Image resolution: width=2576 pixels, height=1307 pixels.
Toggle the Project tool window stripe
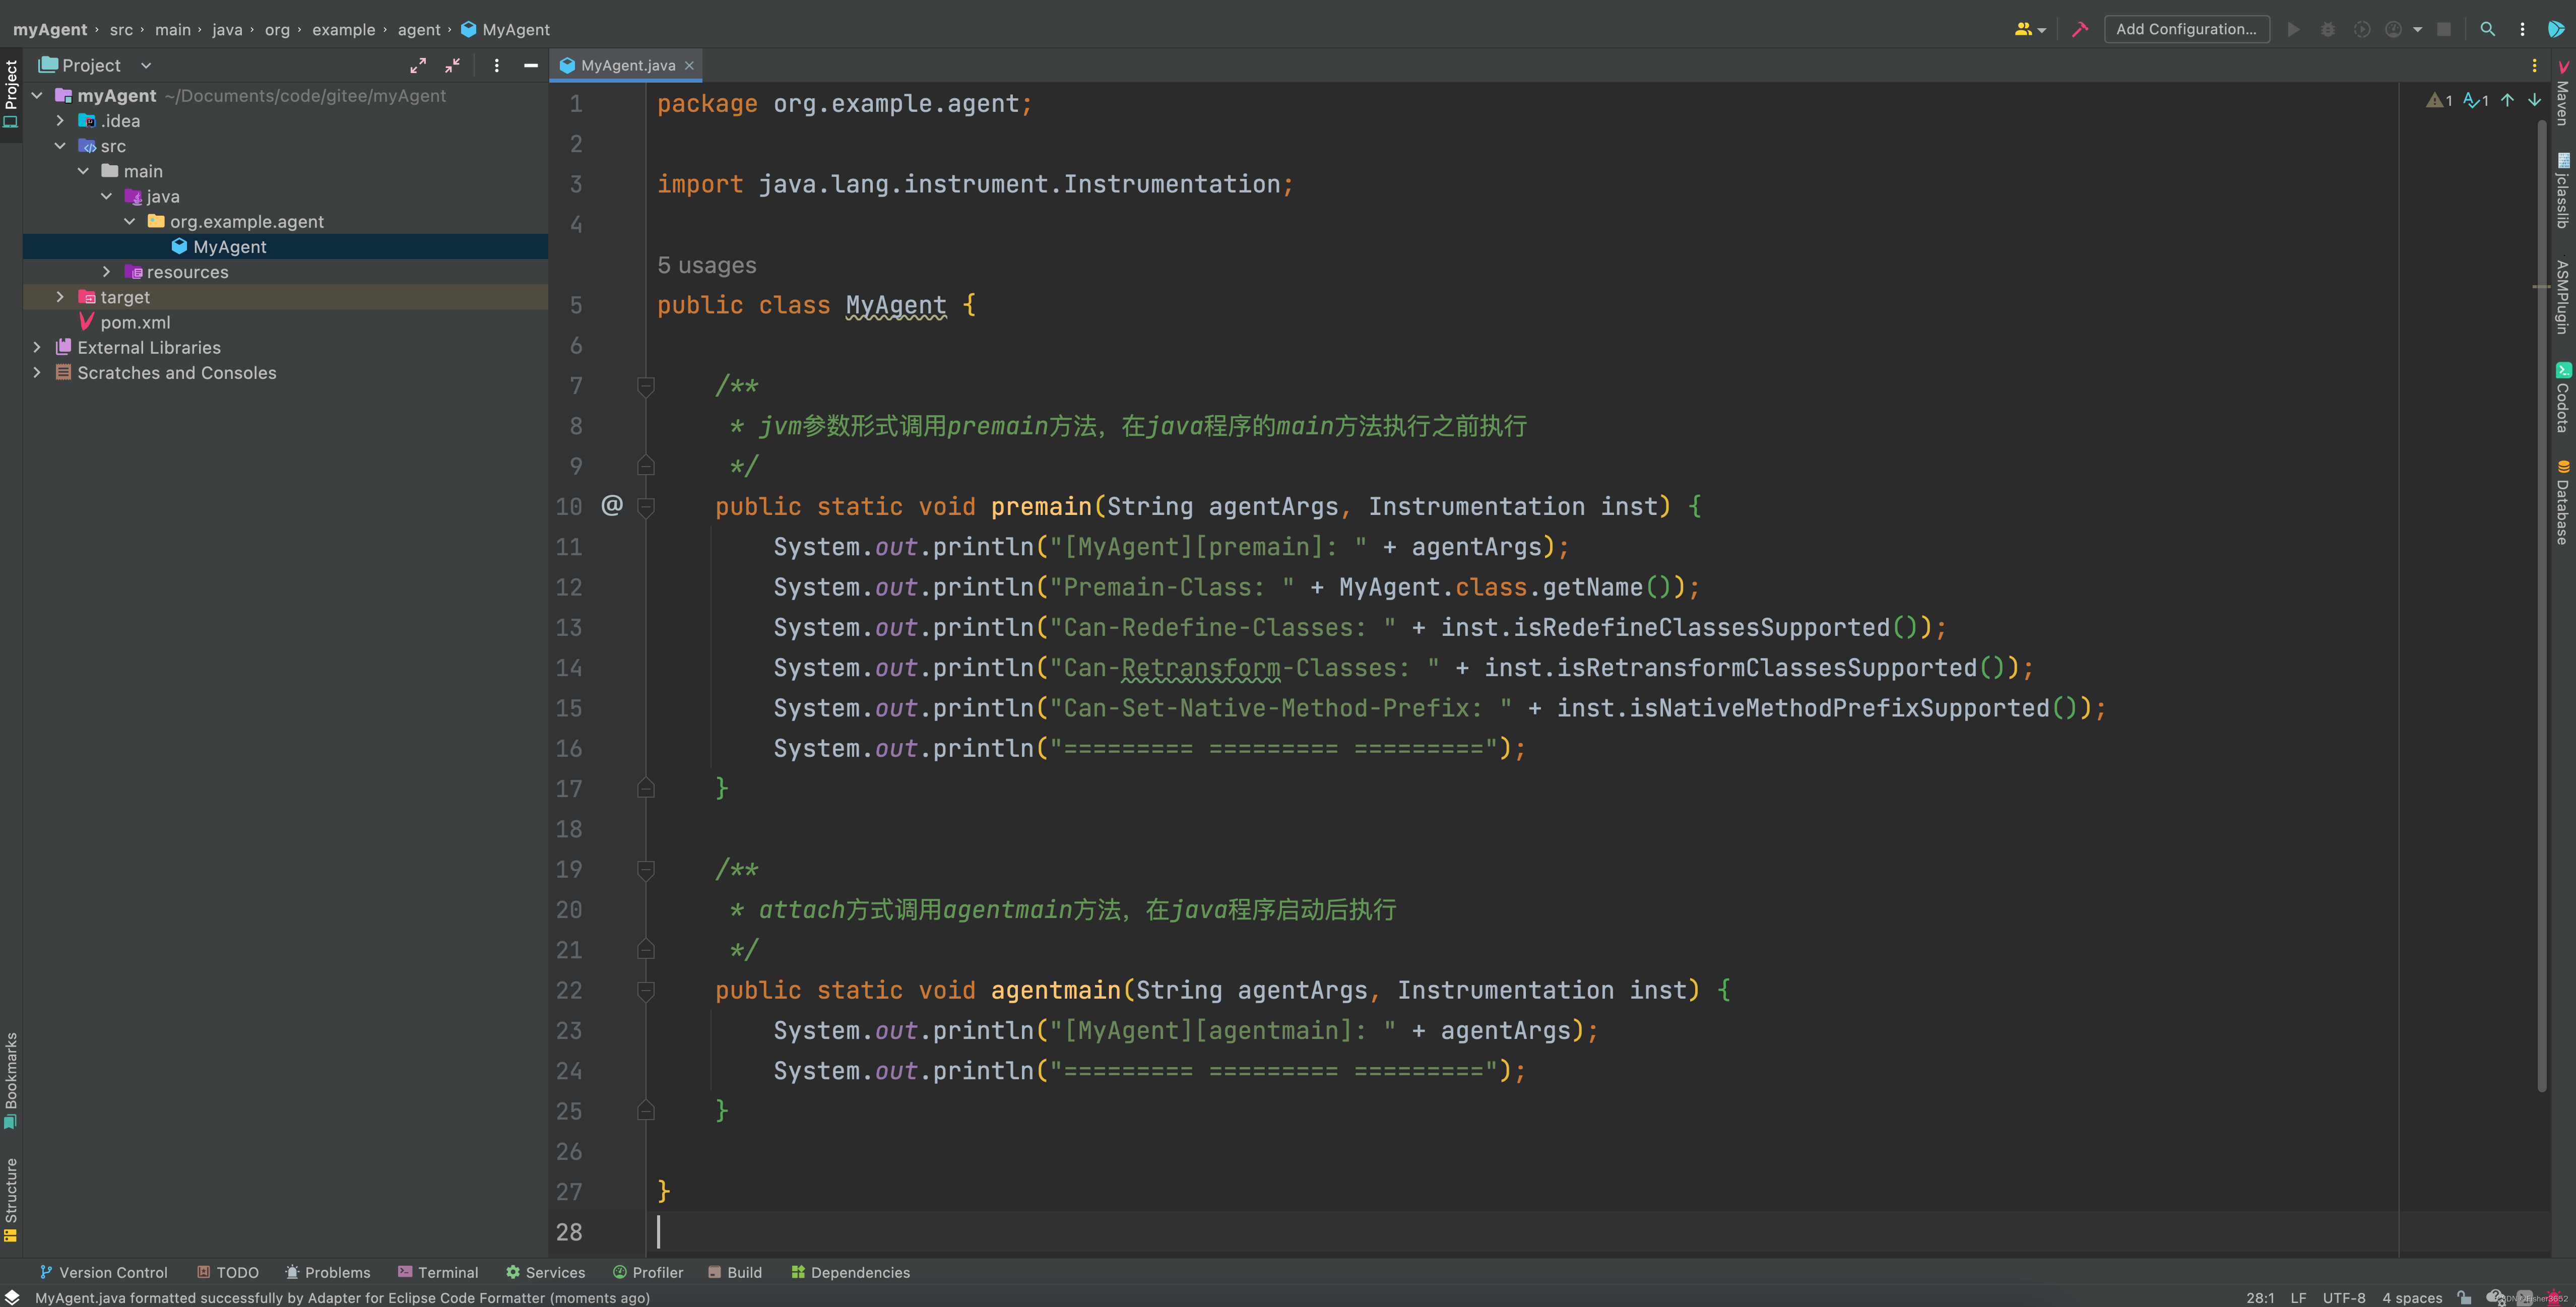11,94
